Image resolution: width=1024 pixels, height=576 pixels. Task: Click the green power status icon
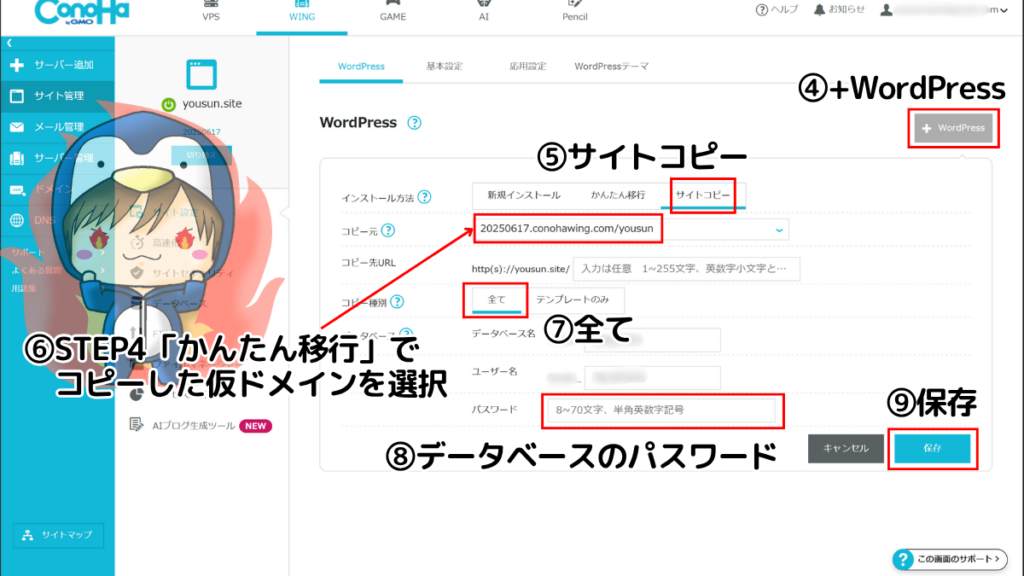coord(168,104)
